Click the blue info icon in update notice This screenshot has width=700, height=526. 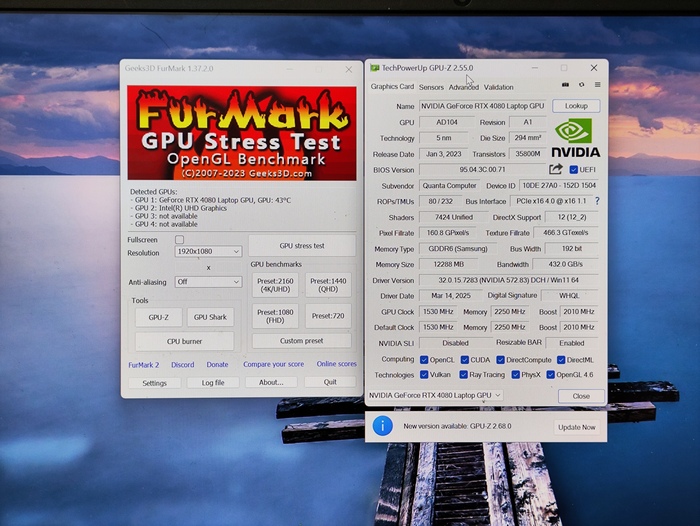382,426
